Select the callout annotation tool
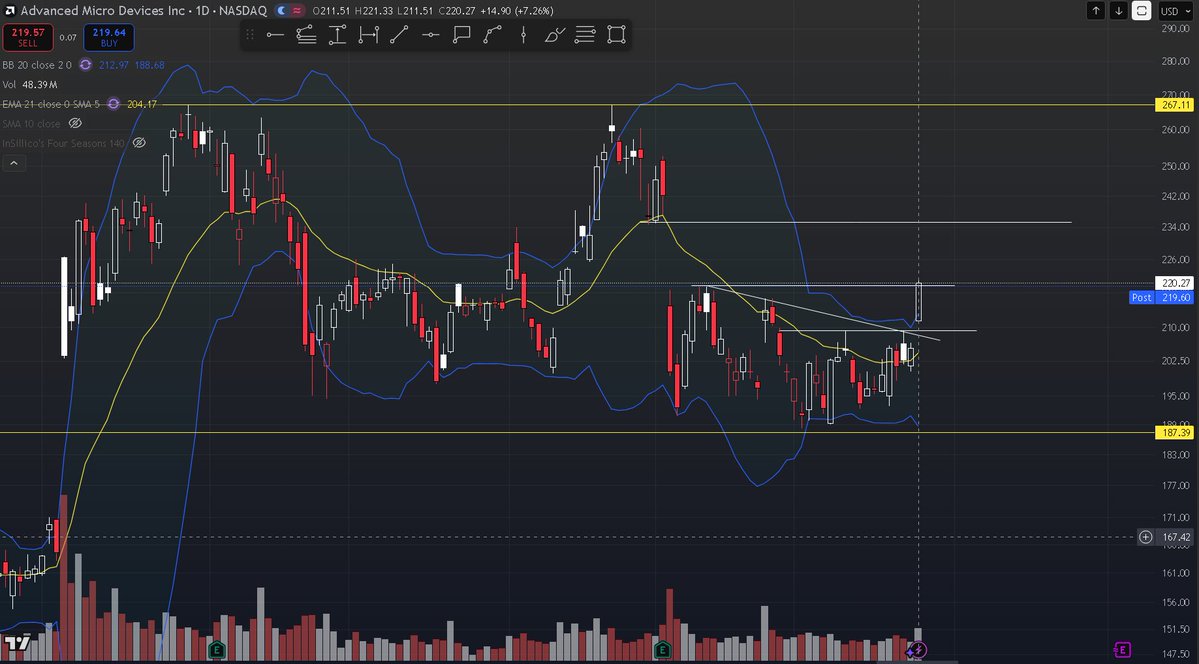The height and width of the screenshot is (664, 1199). 461,34
